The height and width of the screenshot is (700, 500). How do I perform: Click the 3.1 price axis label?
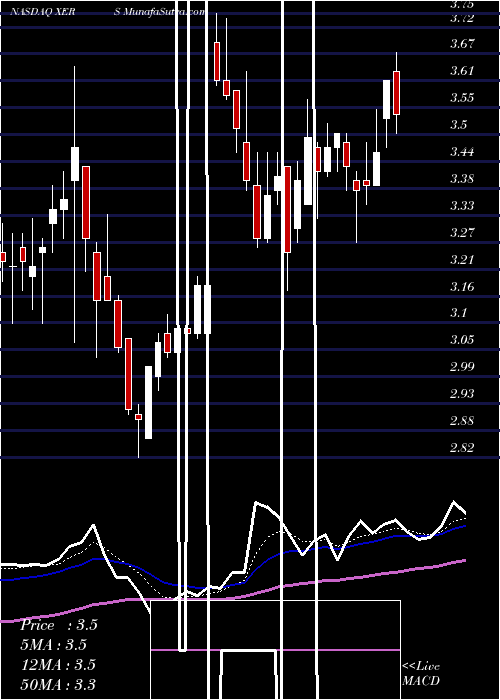pyautogui.click(x=458, y=312)
